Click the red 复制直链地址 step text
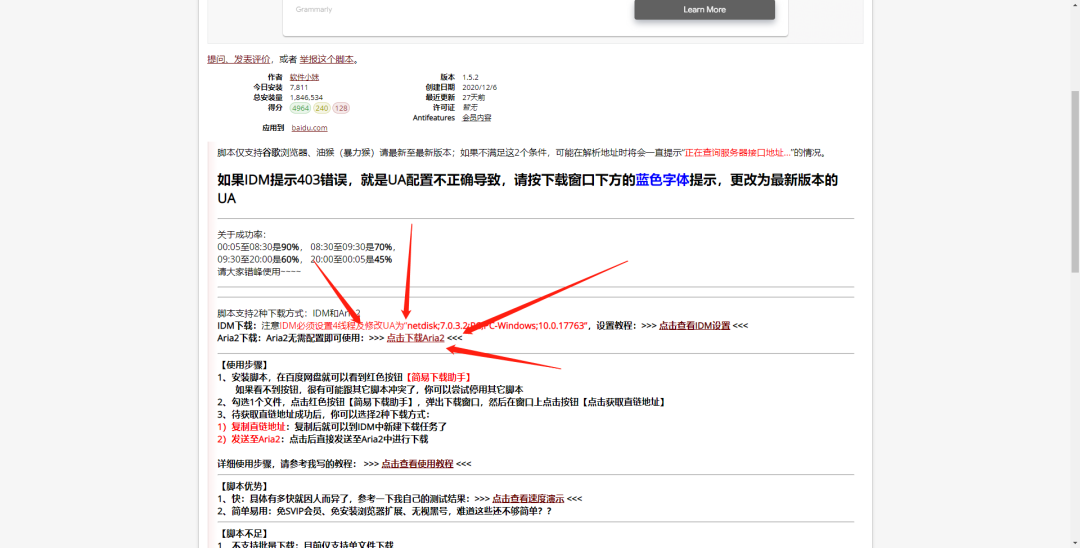Viewport: 1080px width, 548px height. (258, 427)
